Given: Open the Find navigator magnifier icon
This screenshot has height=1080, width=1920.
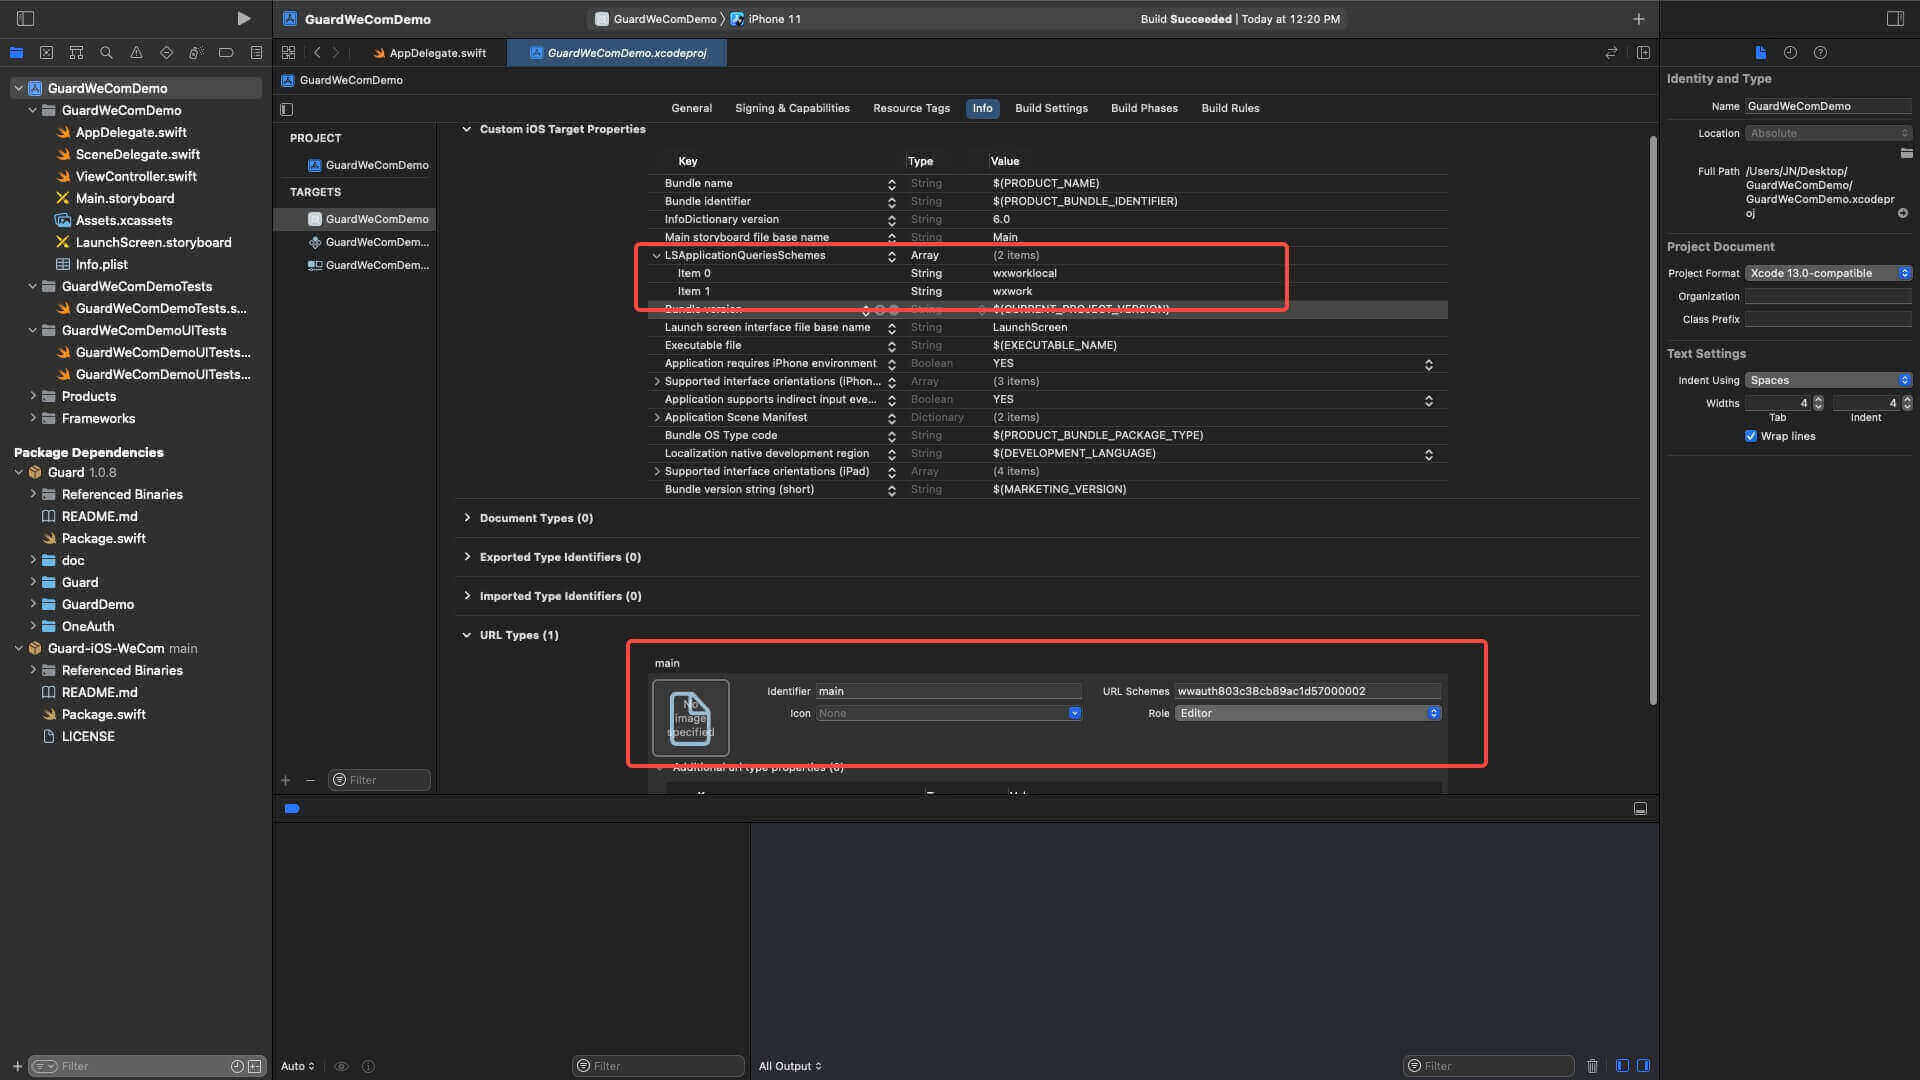Looking at the screenshot, I should 106,53.
